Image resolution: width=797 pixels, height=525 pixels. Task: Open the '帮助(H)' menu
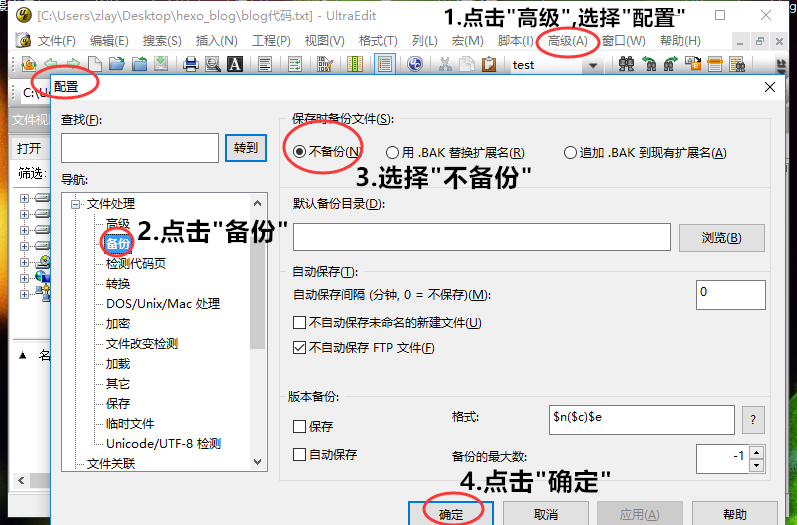click(680, 41)
